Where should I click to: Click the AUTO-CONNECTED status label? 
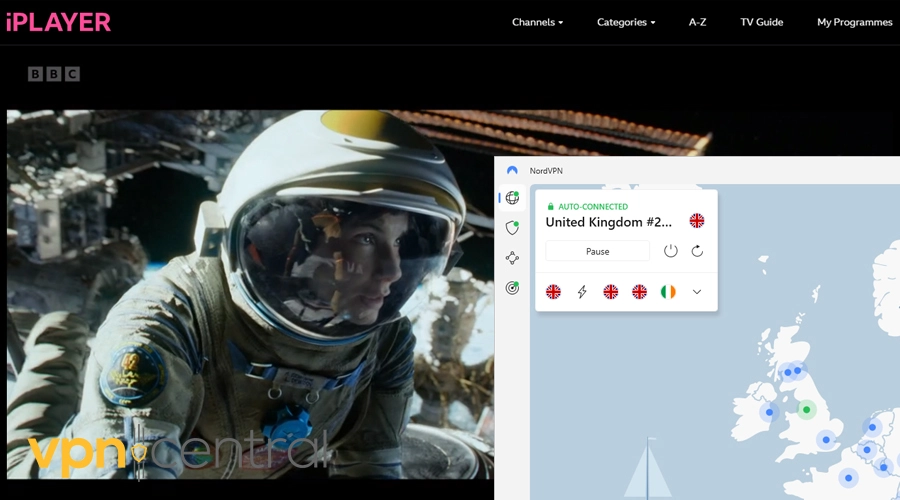tap(593, 207)
